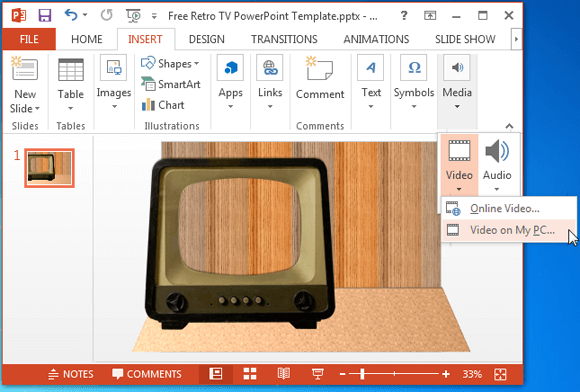The width and height of the screenshot is (580, 392).
Task: Click the zoom in plus button
Action: [446, 374]
